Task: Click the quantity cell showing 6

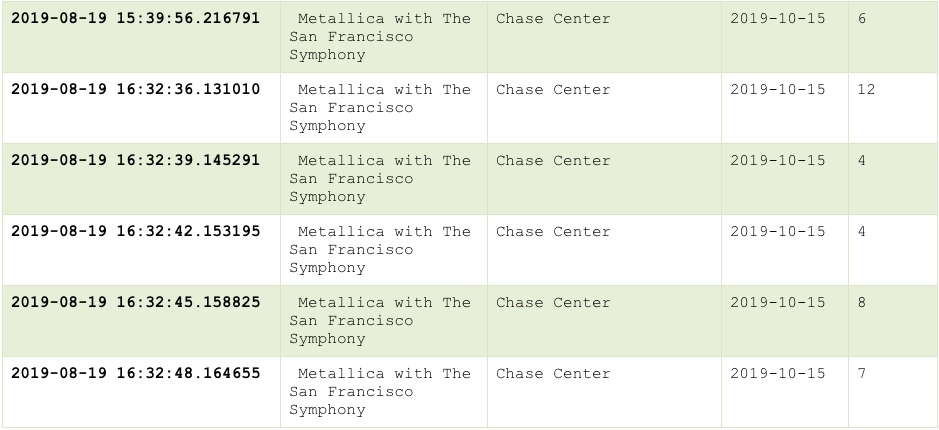Action: [862, 19]
